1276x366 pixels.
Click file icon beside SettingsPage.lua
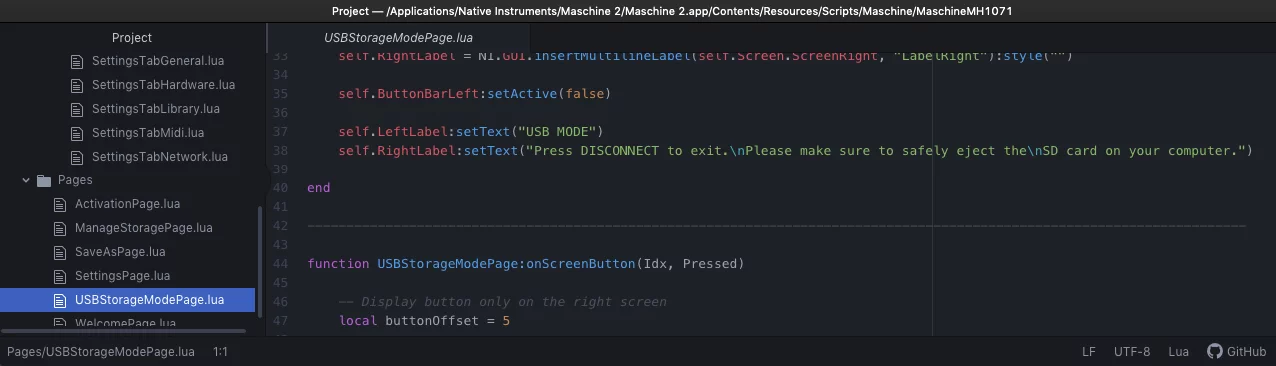tap(60, 276)
